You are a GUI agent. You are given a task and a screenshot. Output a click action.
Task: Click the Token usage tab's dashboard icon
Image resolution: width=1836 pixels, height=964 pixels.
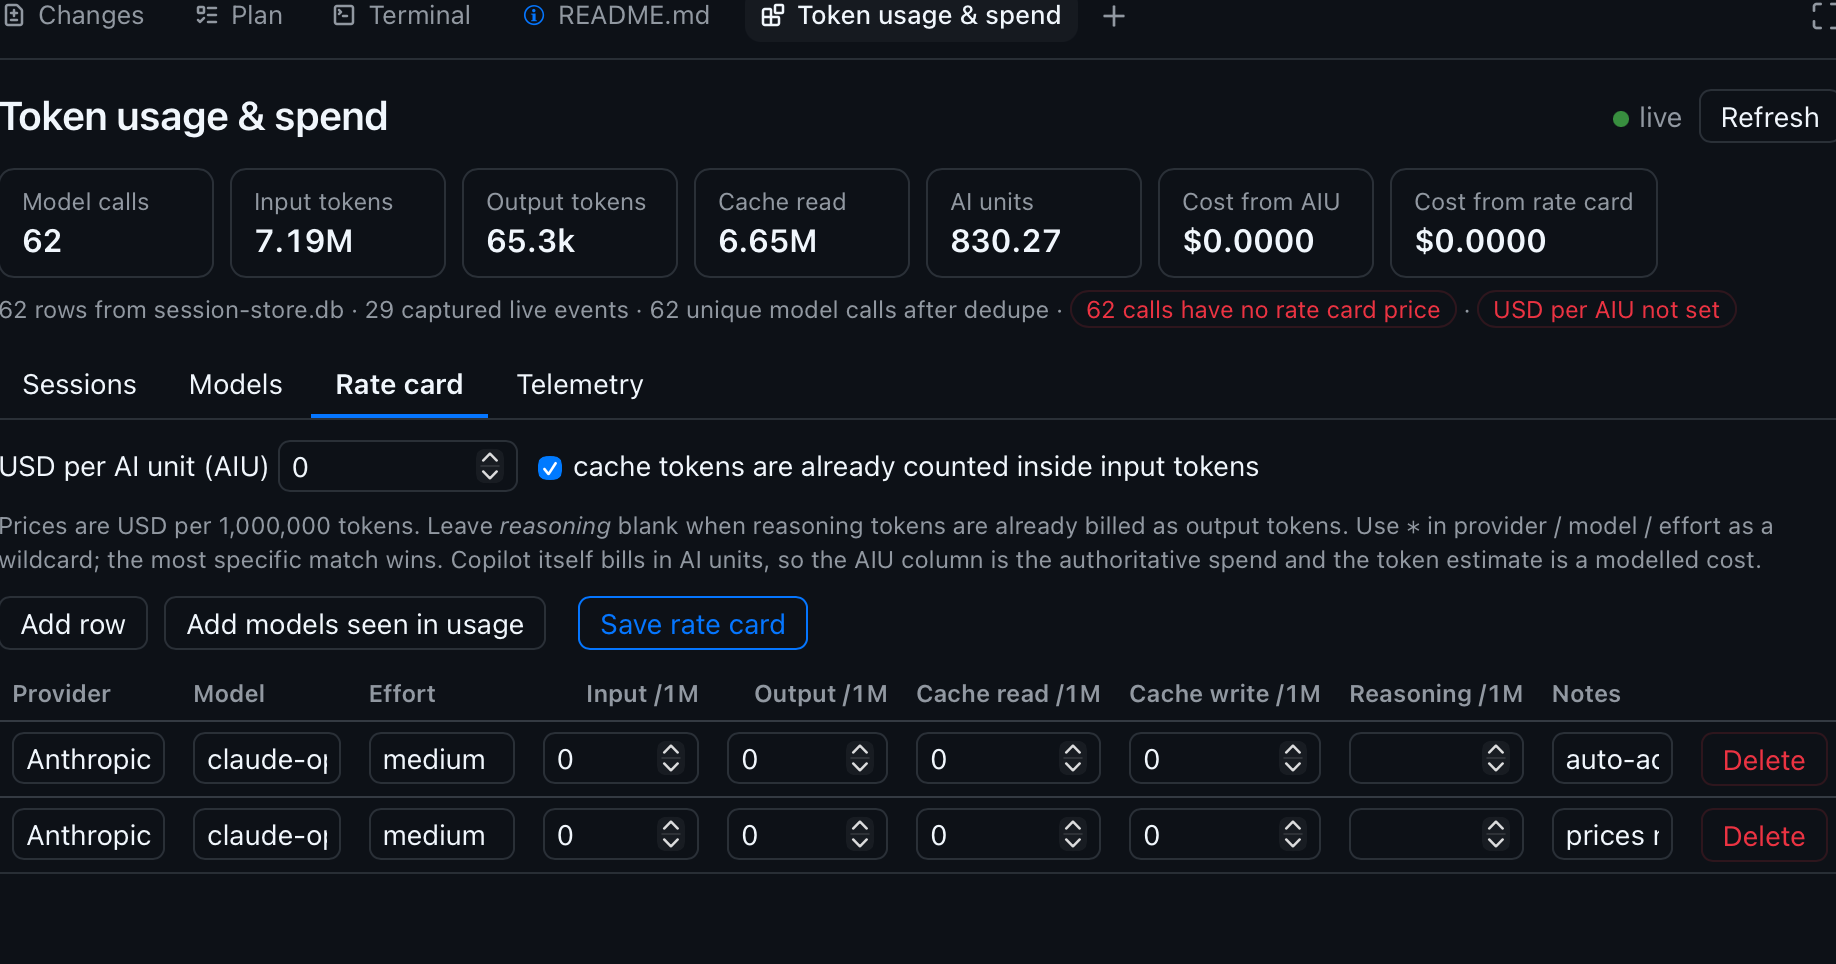pyautogui.click(x=773, y=15)
